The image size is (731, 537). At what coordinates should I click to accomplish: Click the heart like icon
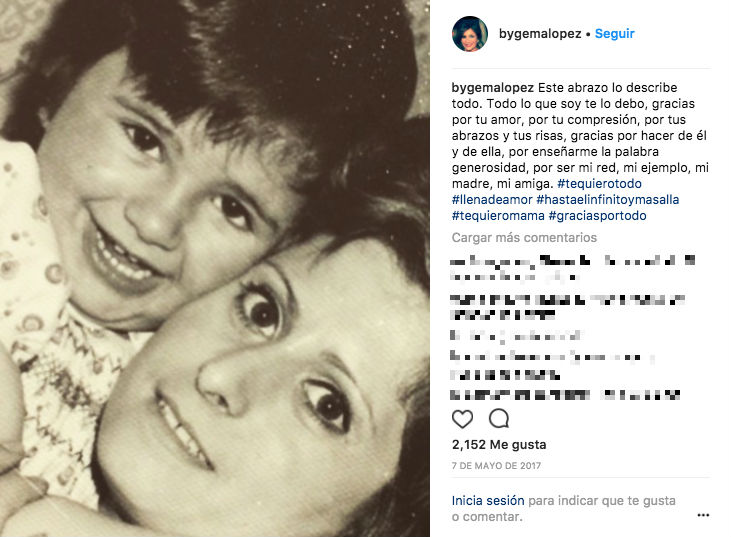[x=462, y=419]
